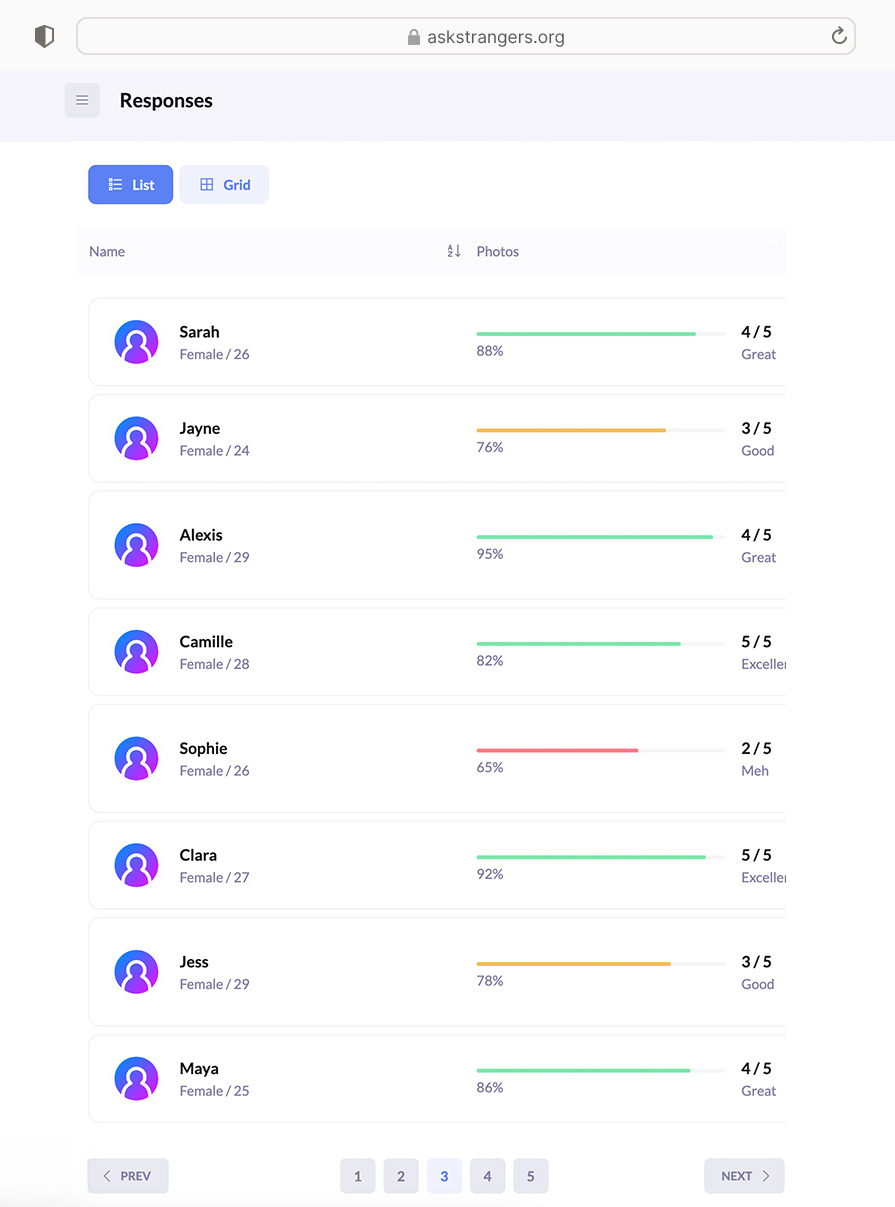Go to the previous page with PREV
The image size is (895, 1207).
[x=128, y=1176]
